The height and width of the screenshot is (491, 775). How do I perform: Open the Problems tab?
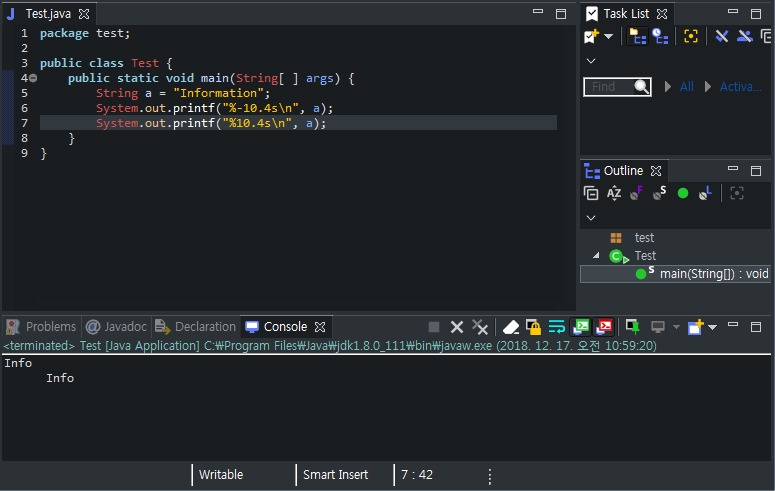click(51, 327)
